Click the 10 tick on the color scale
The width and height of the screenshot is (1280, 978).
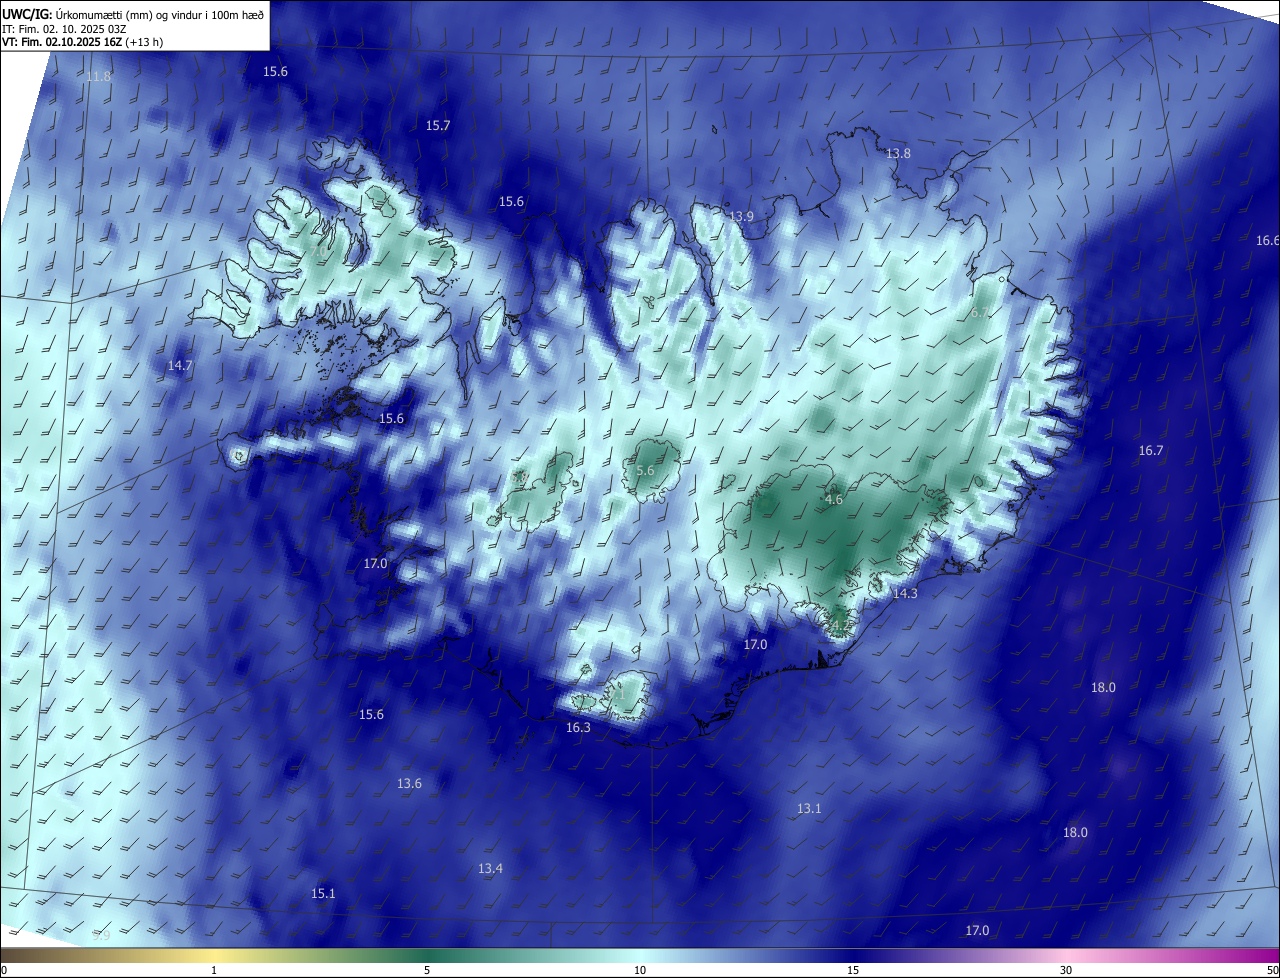[640, 970]
